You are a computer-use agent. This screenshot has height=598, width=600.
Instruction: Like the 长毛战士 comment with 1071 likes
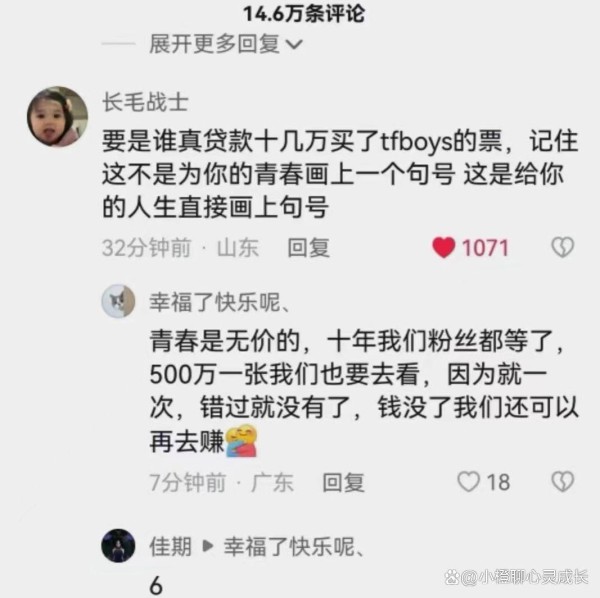pos(444,248)
